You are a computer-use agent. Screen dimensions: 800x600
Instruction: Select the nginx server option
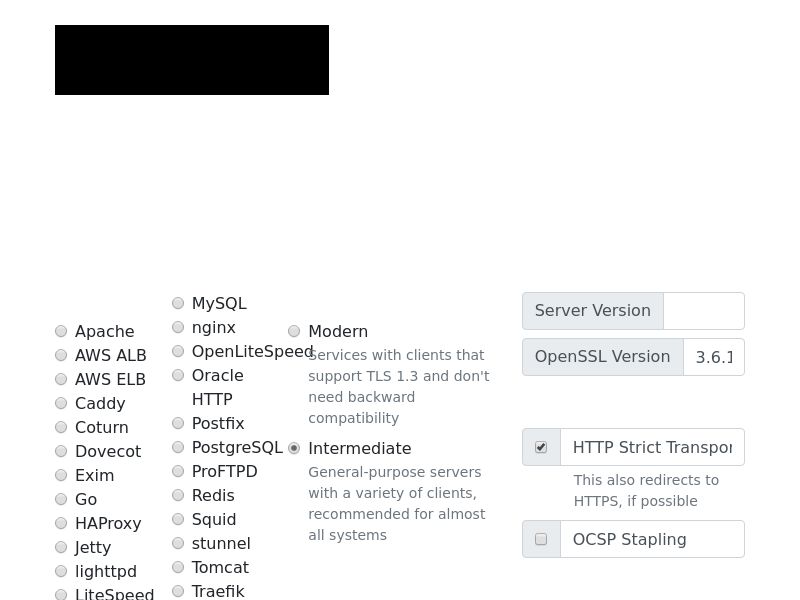coord(178,327)
